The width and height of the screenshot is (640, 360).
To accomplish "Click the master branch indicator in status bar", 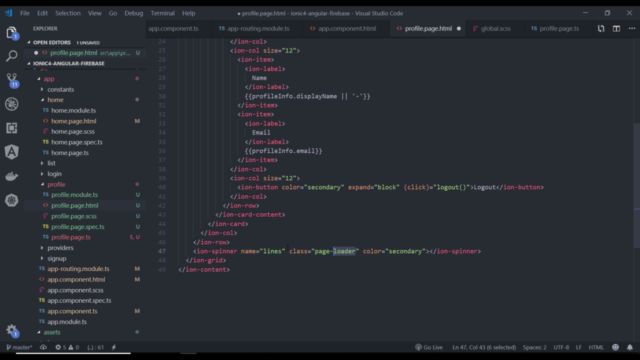I will [x=19, y=347].
